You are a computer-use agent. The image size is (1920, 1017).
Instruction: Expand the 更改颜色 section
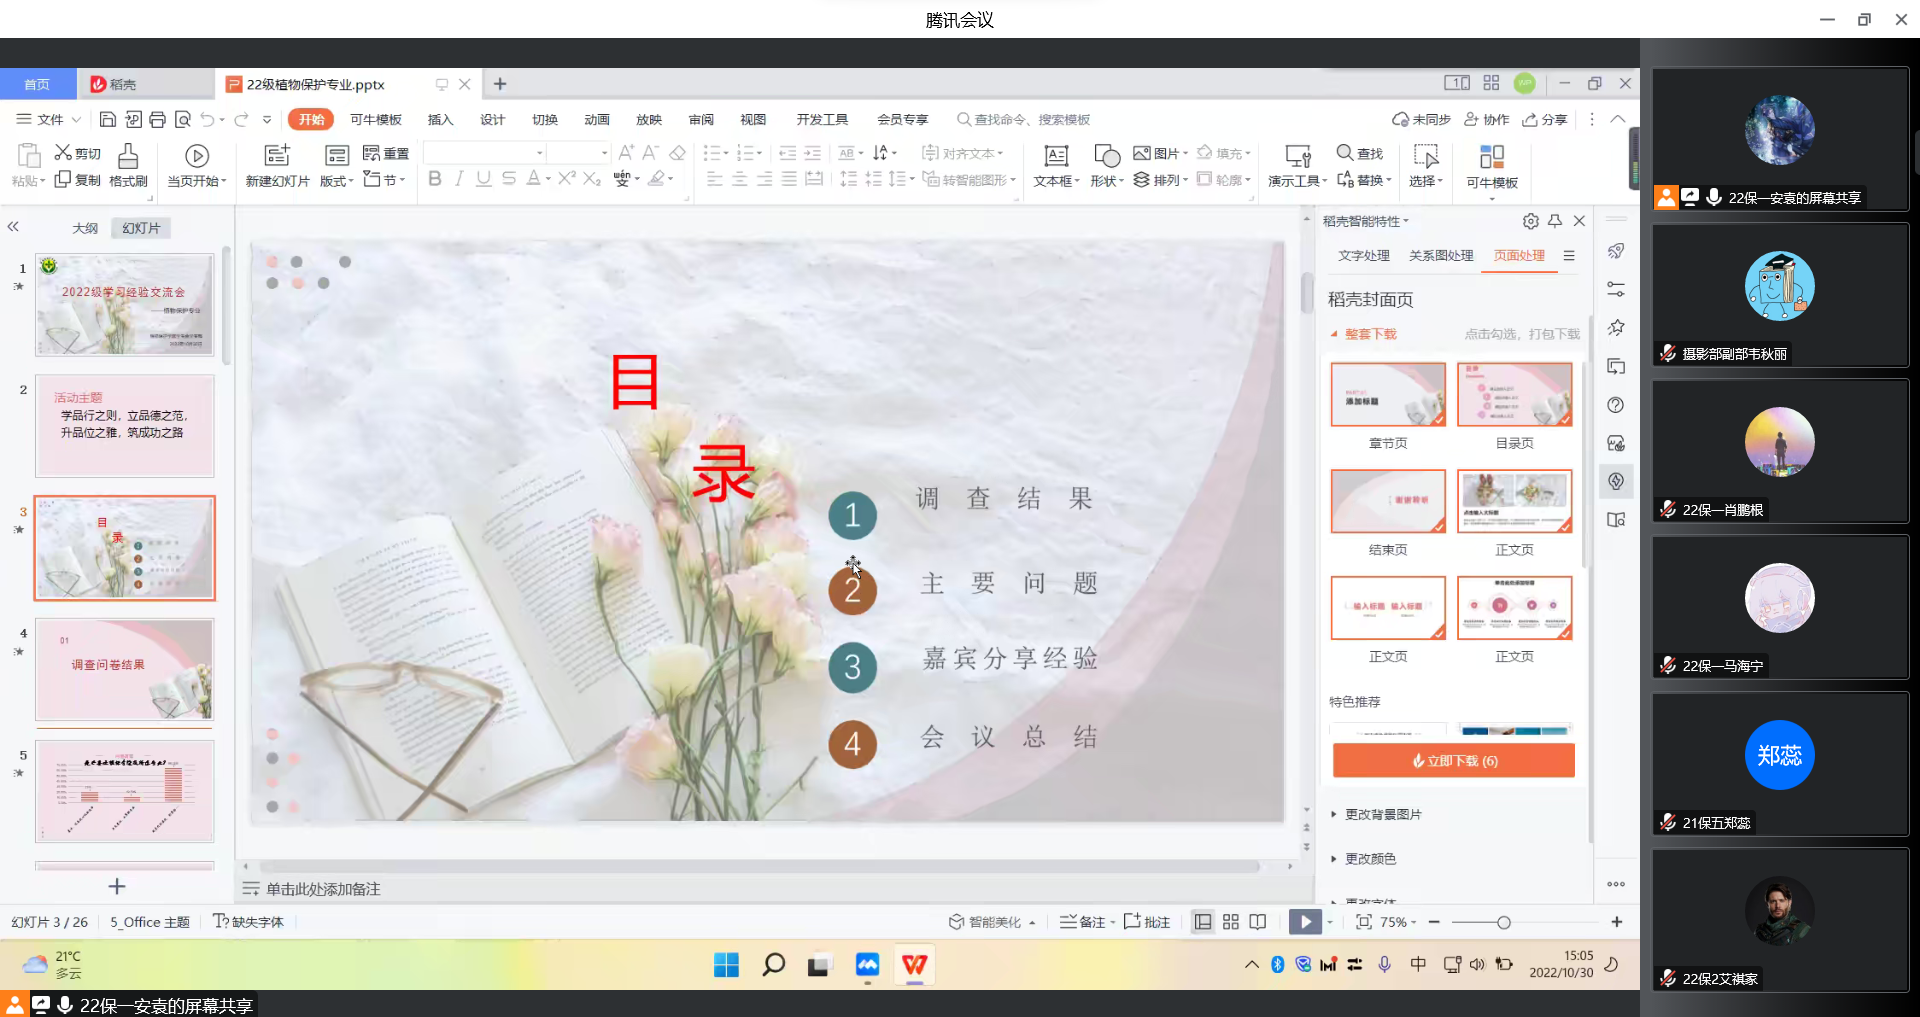[x=1370, y=859]
